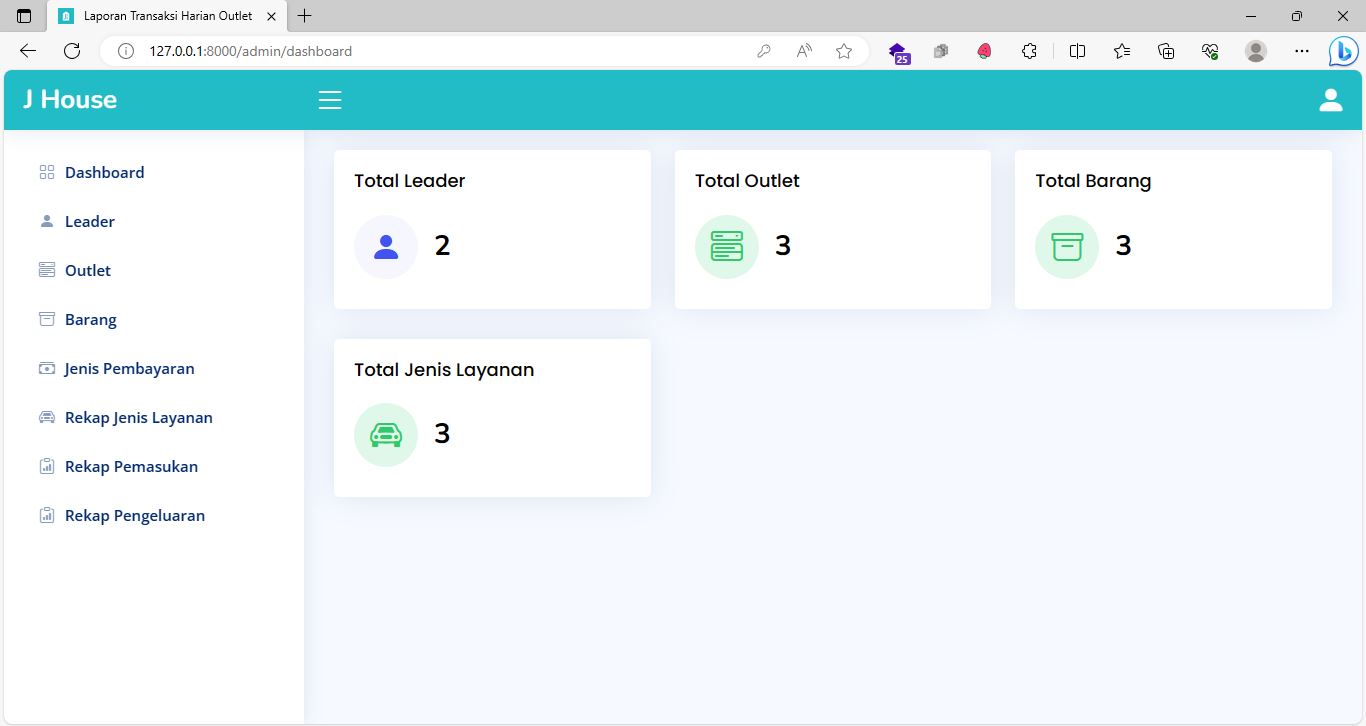
Task: Add this page to favorites star icon
Action: (x=844, y=51)
